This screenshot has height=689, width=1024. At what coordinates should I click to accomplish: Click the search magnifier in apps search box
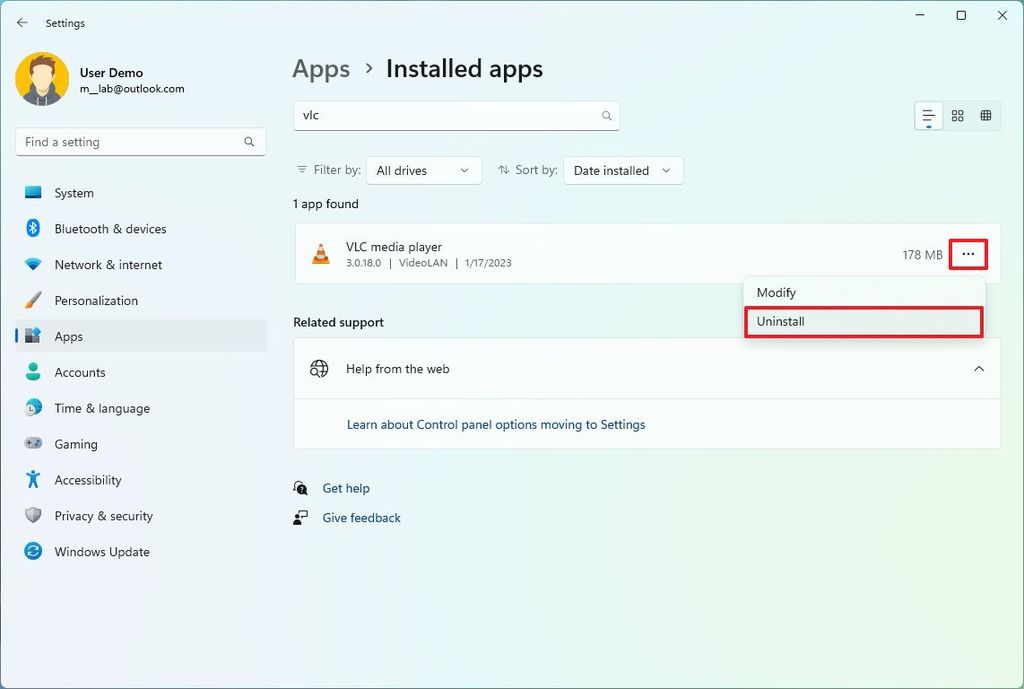(x=606, y=116)
